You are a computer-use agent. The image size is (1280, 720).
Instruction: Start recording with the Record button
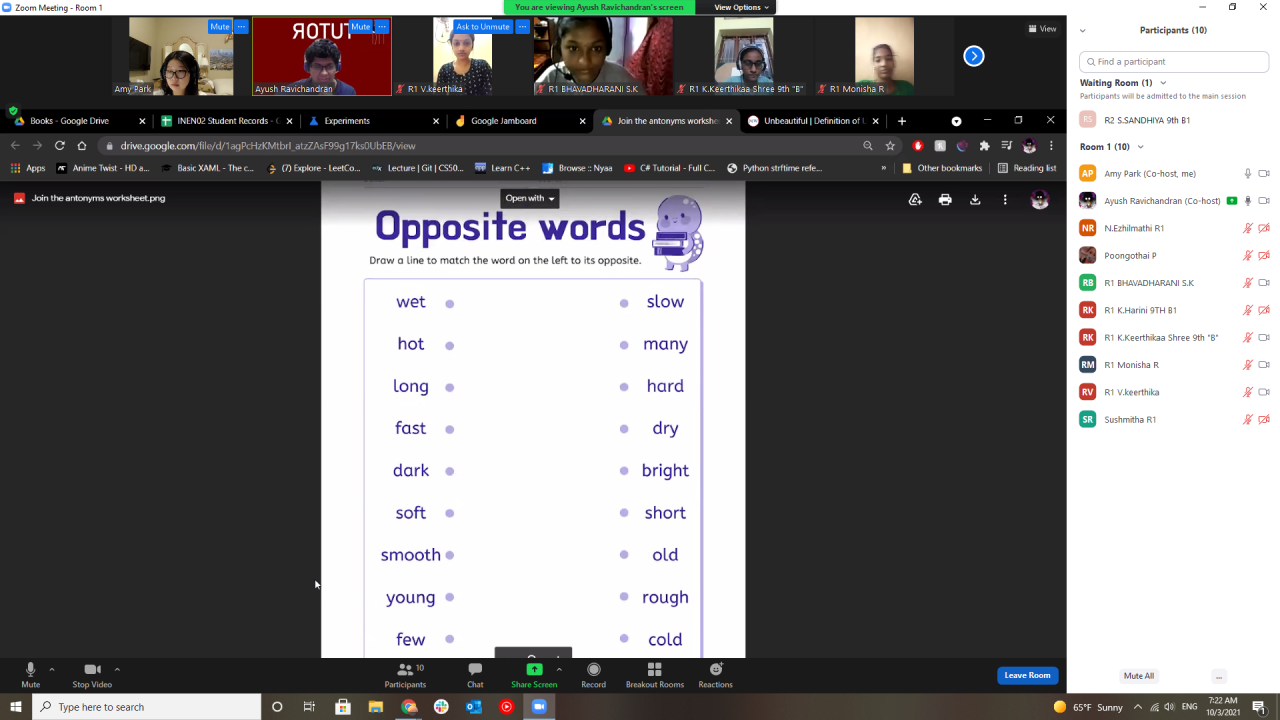click(594, 675)
